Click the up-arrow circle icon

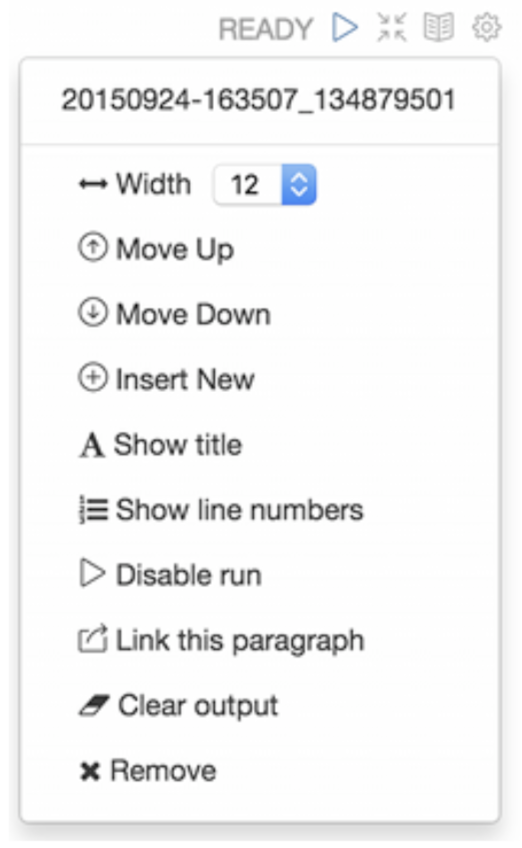click(93, 248)
